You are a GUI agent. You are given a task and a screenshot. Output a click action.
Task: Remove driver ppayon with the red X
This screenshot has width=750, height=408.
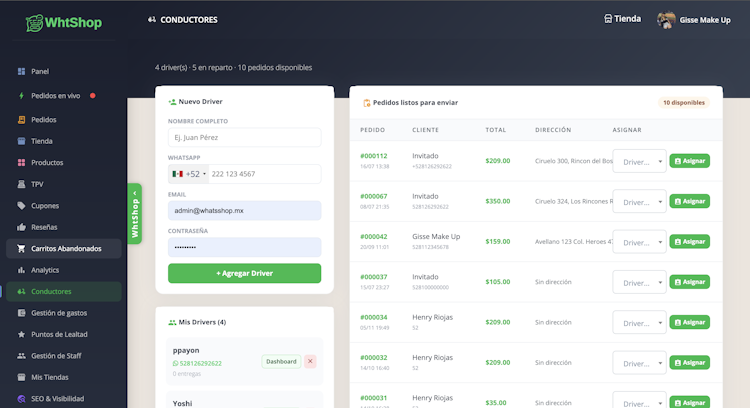[310, 362]
